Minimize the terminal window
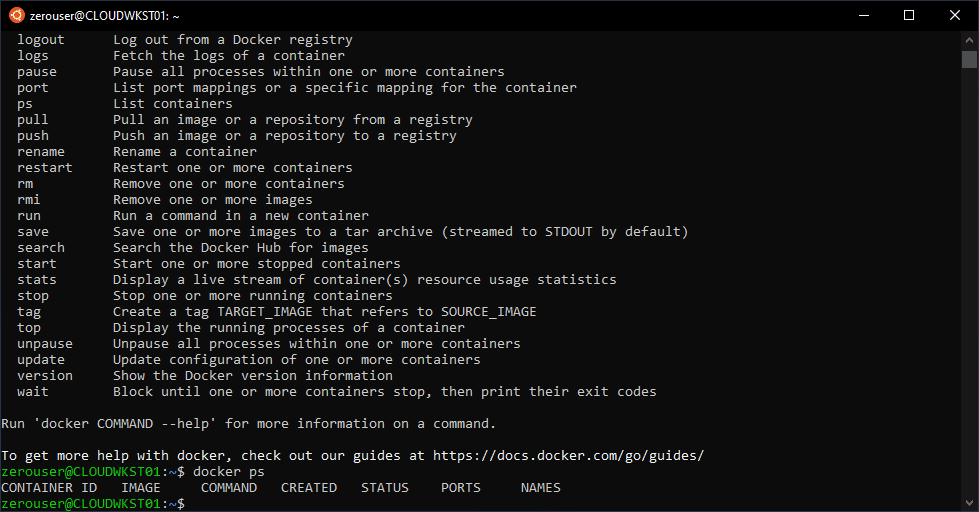Screen dimensions: 979x512 tap(862, 15)
